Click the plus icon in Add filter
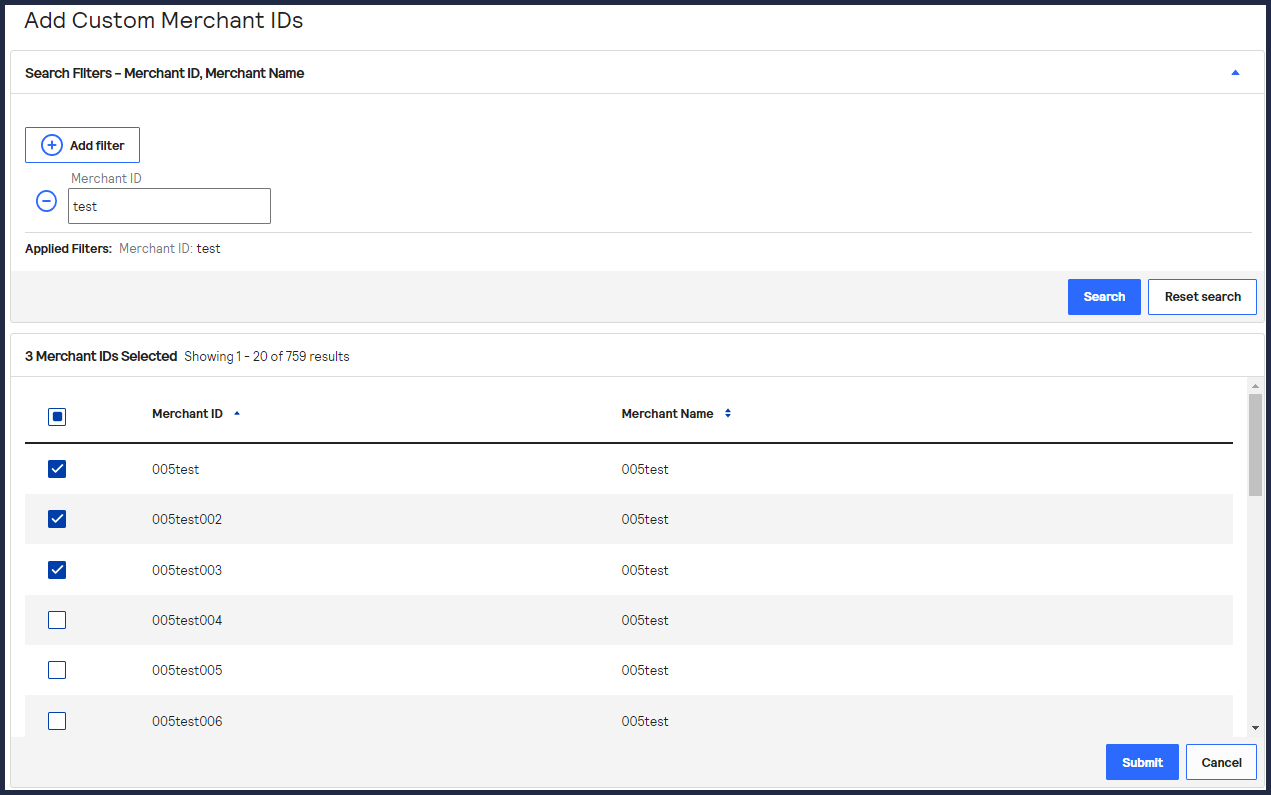The height and width of the screenshot is (795, 1271). tap(51, 145)
